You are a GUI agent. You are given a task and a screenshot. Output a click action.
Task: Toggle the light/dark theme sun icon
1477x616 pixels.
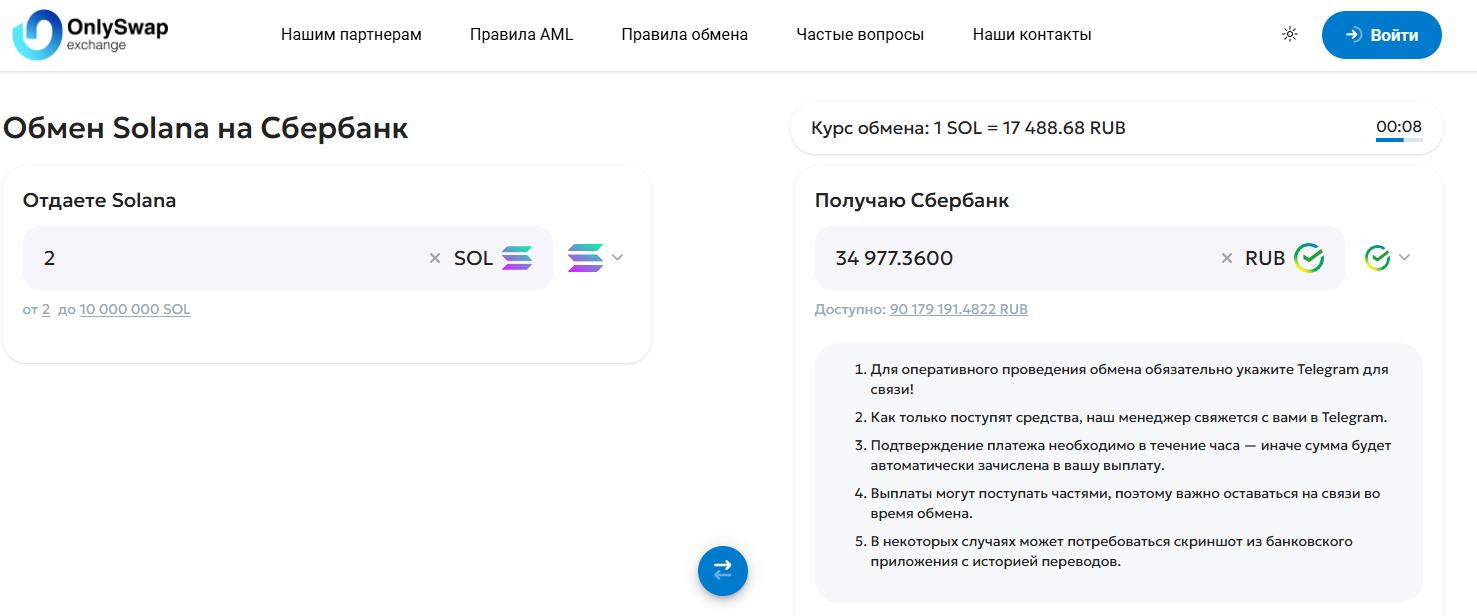pos(1290,35)
